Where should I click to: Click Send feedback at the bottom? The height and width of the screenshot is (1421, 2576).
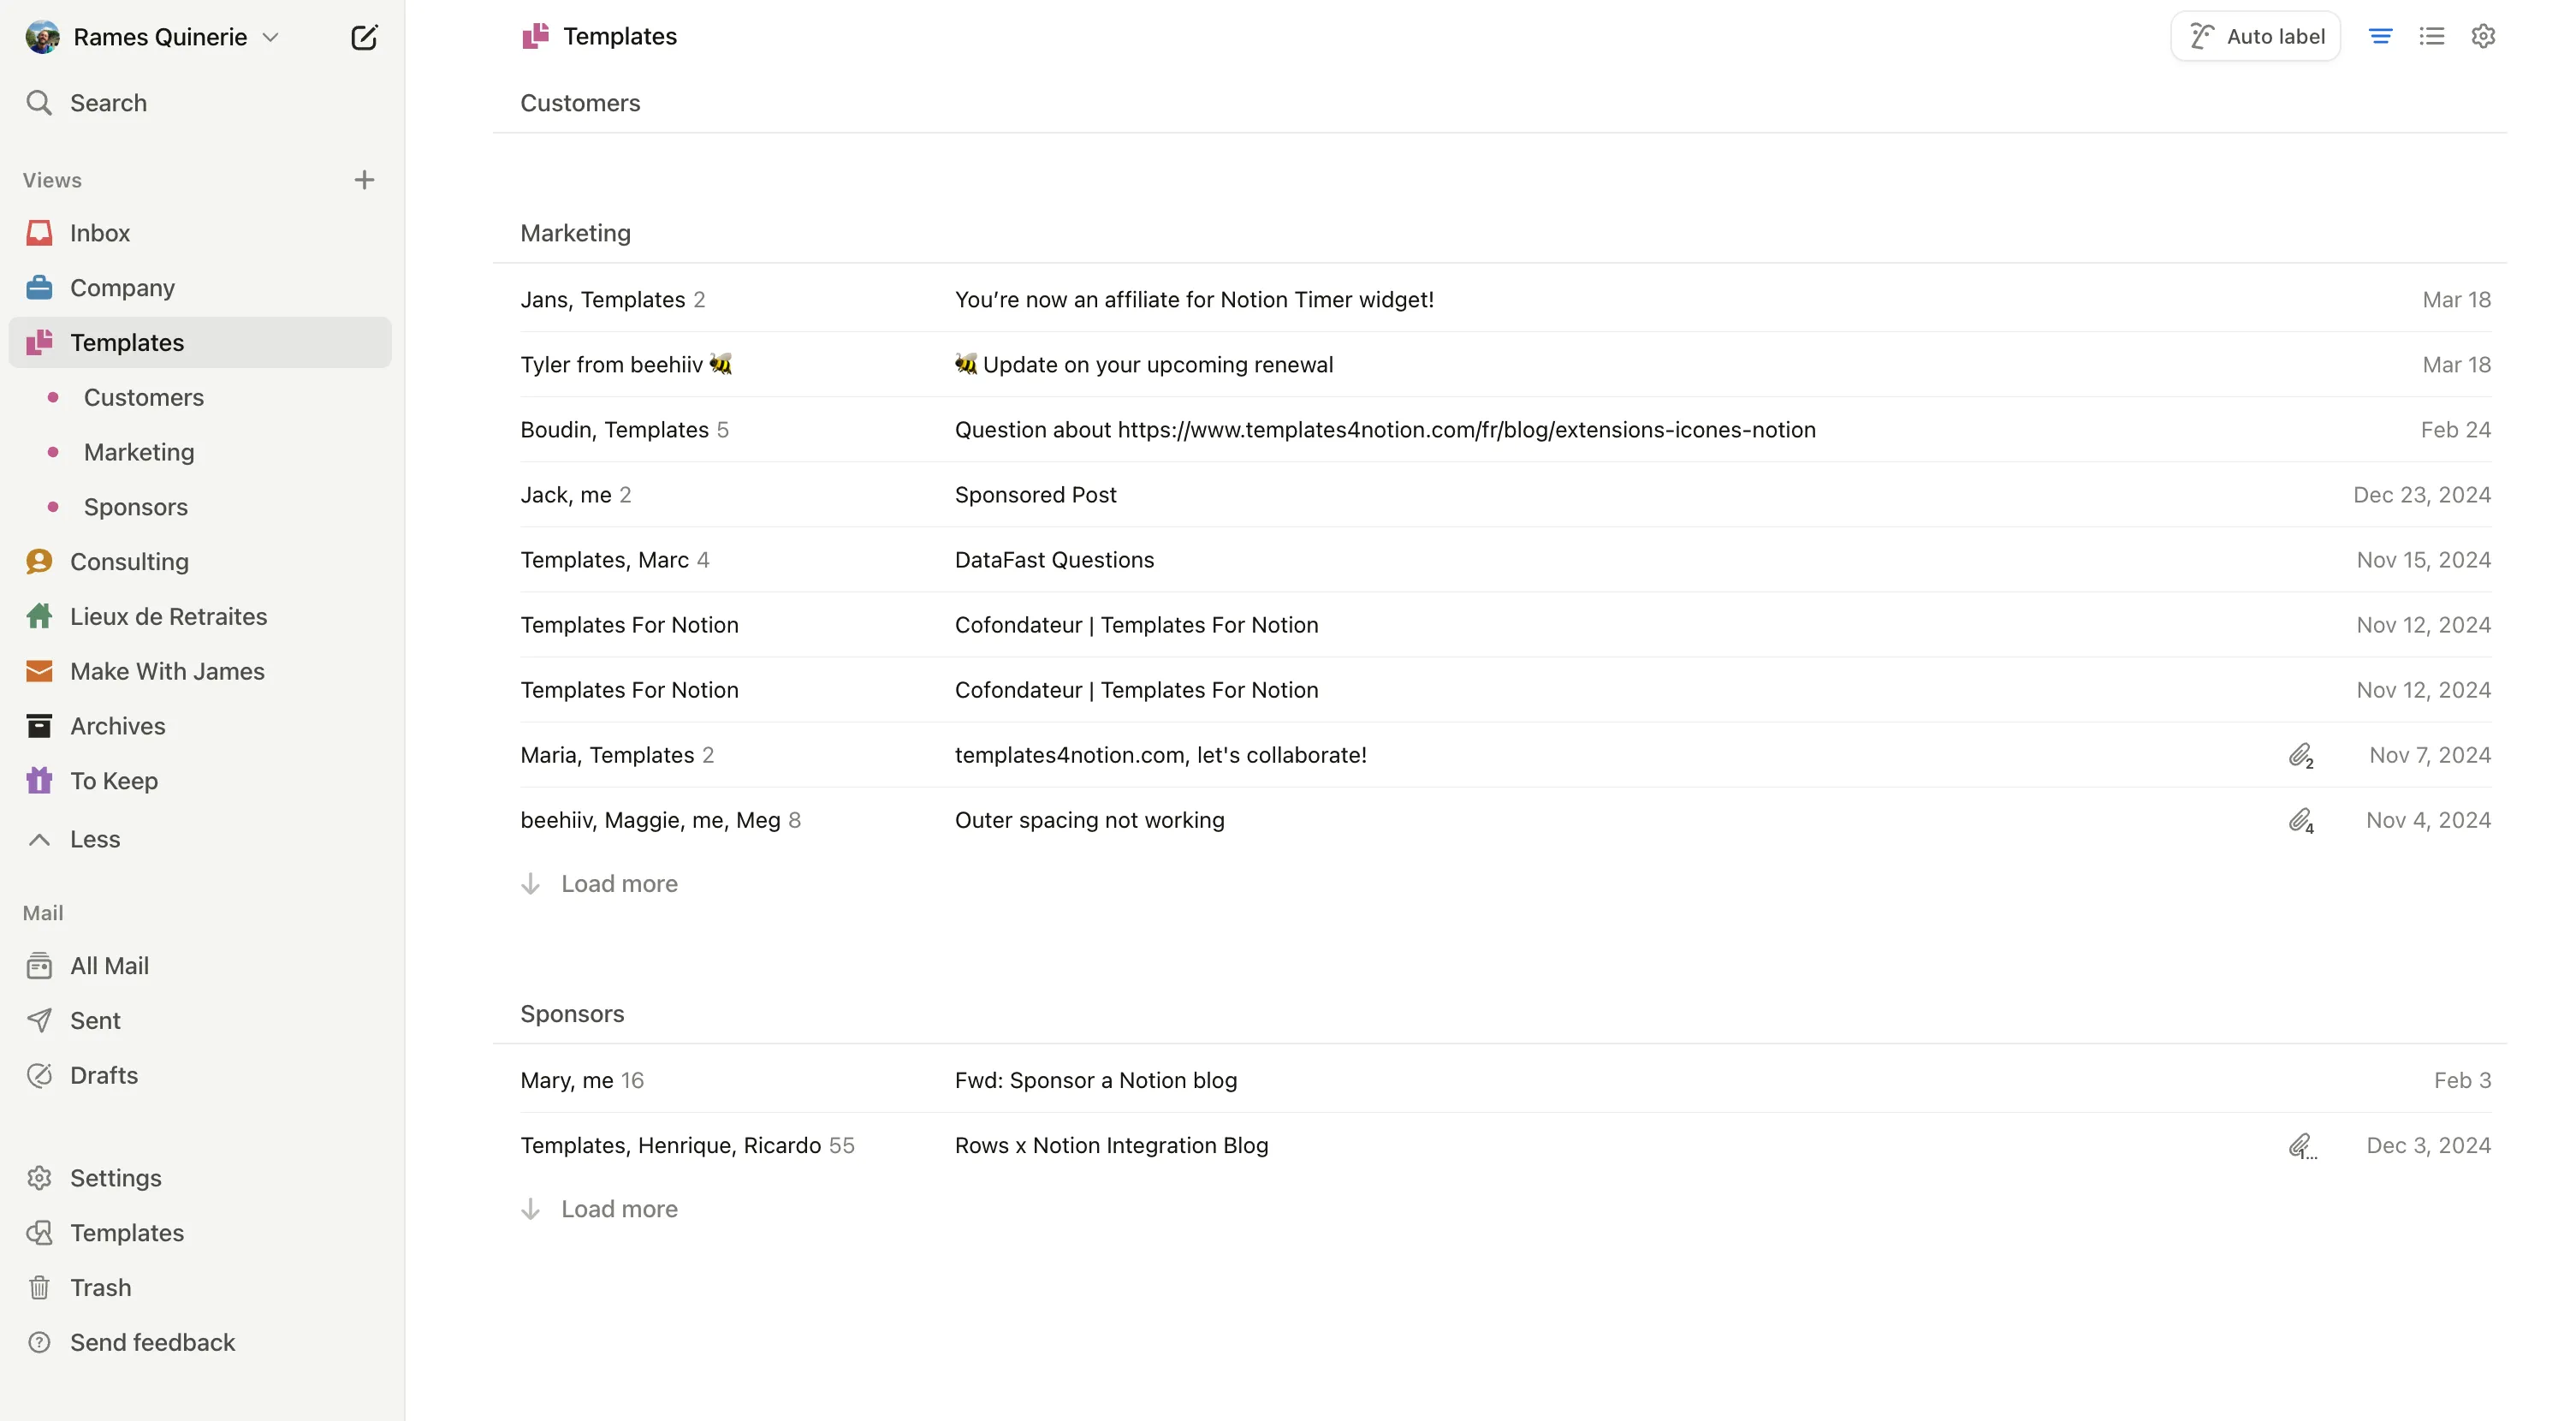click(151, 1342)
